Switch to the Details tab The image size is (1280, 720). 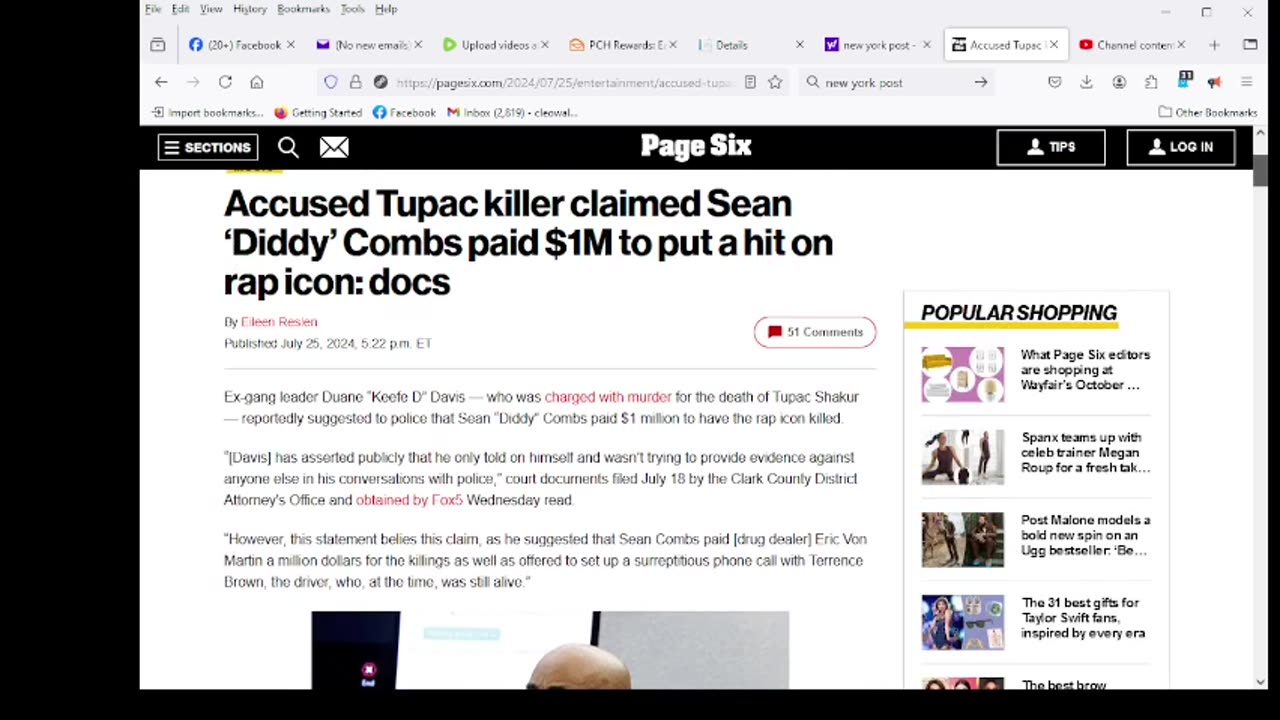[x=751, y=45]
